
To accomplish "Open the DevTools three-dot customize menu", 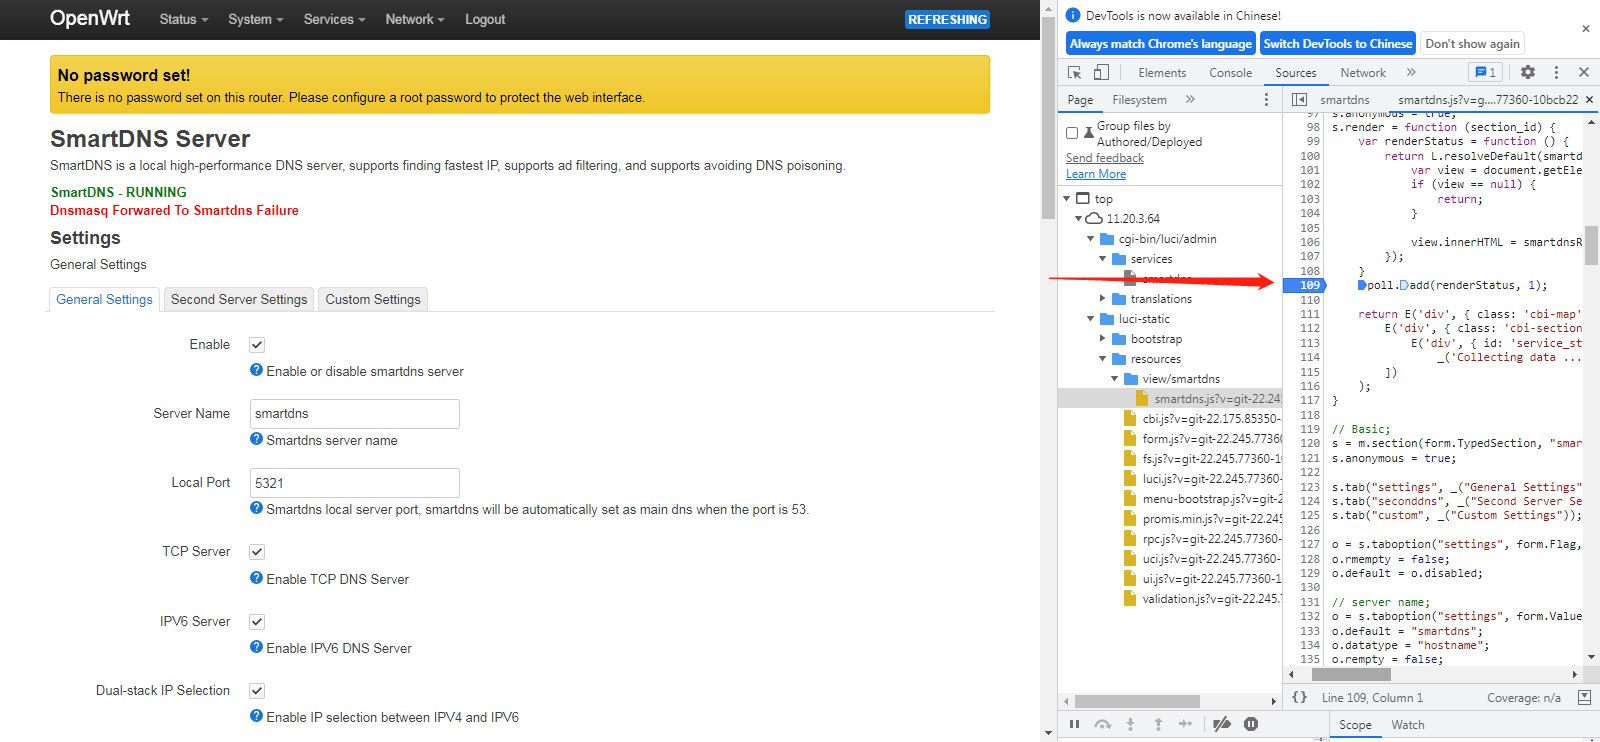I will [1556, 72].
